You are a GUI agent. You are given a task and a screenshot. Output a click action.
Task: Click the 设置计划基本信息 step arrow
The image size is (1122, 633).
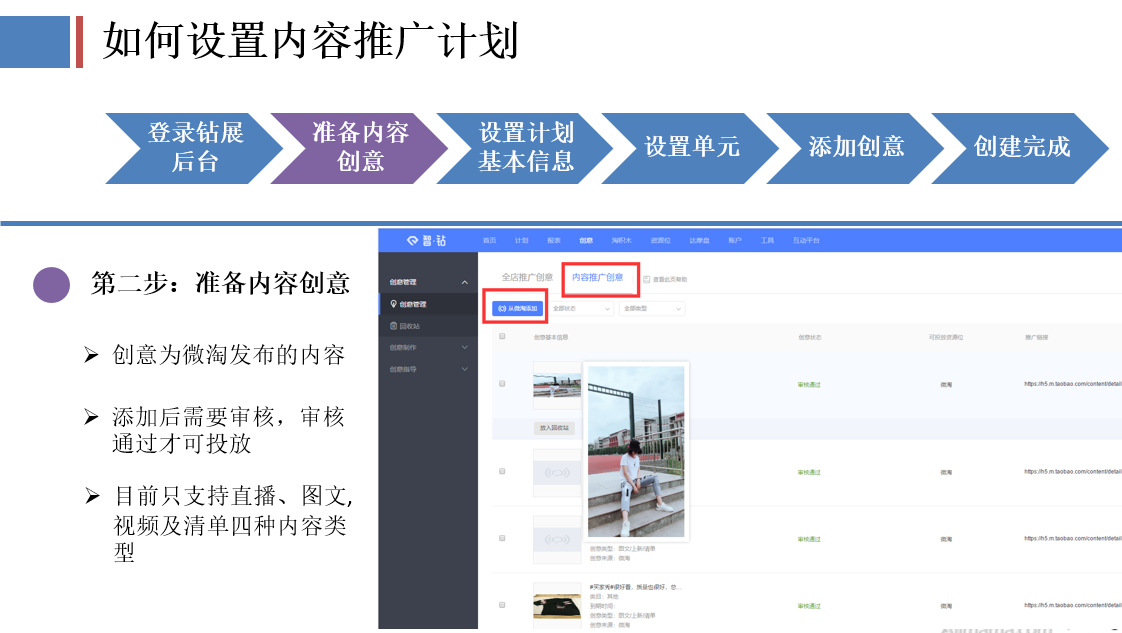point(526,148)
